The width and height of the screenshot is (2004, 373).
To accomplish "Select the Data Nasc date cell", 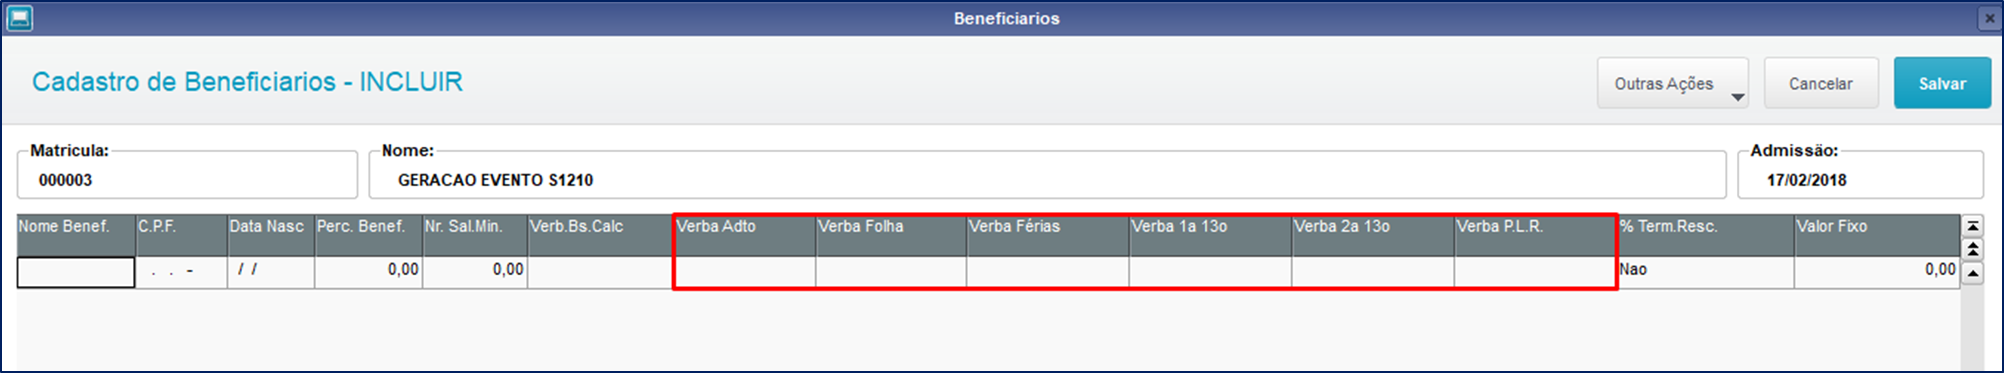I will [x=271, y=272].
